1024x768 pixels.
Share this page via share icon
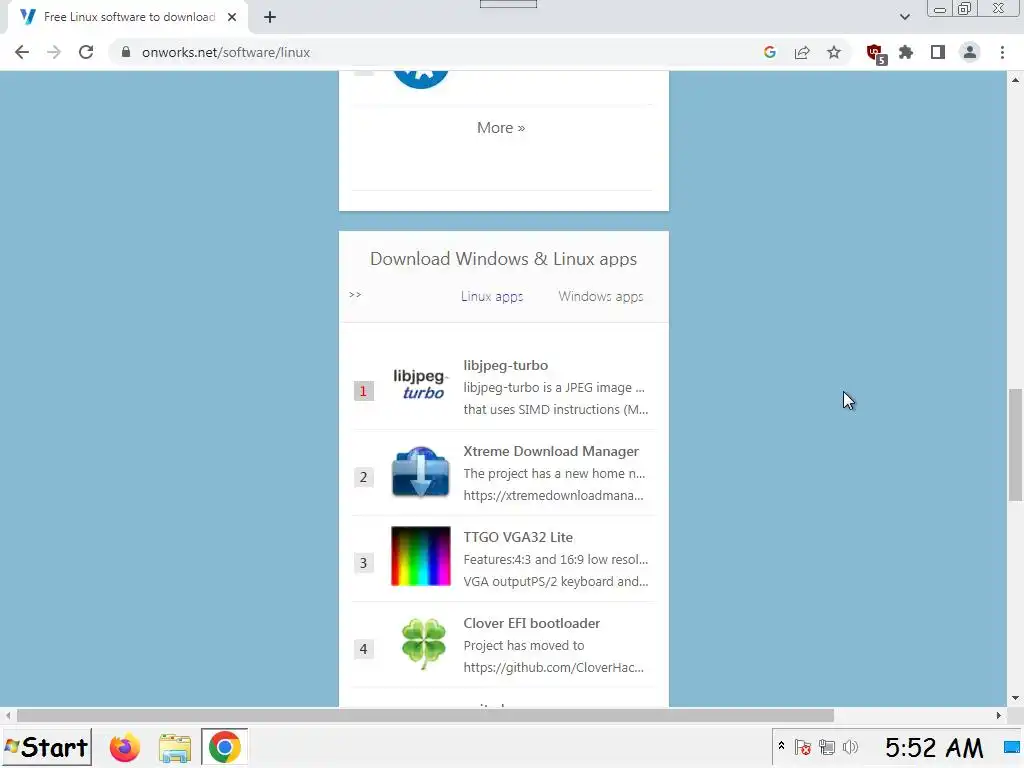click(x=802, y=52)
